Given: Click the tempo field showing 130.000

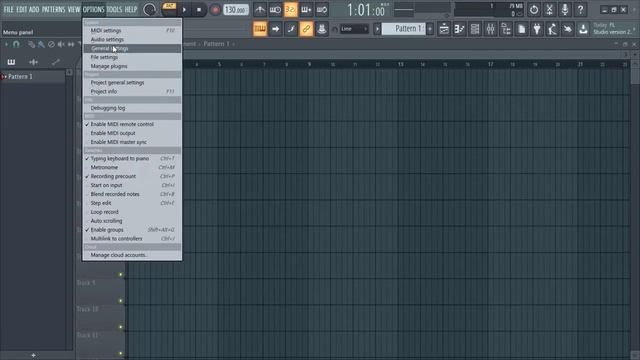Looking at the screenshot, I should click(x=236, y=9).
